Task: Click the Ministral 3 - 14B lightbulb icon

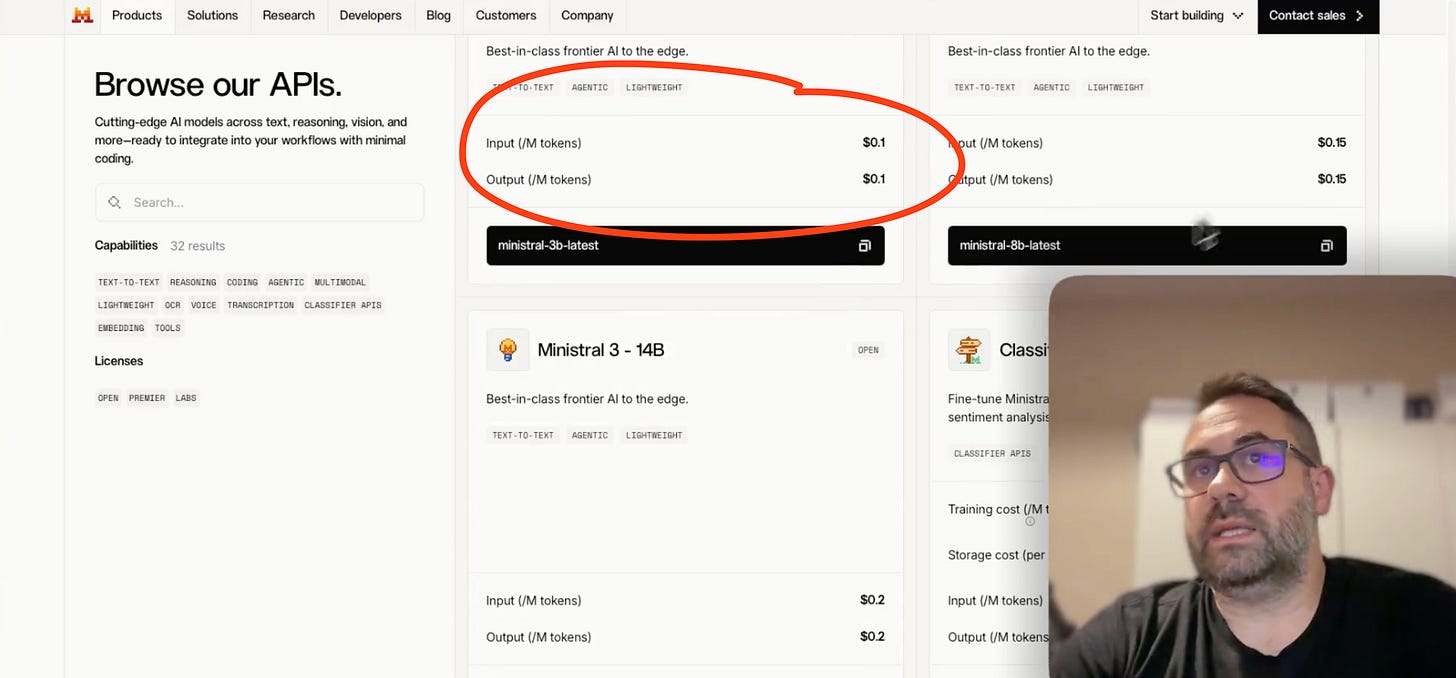Action: 507,350
